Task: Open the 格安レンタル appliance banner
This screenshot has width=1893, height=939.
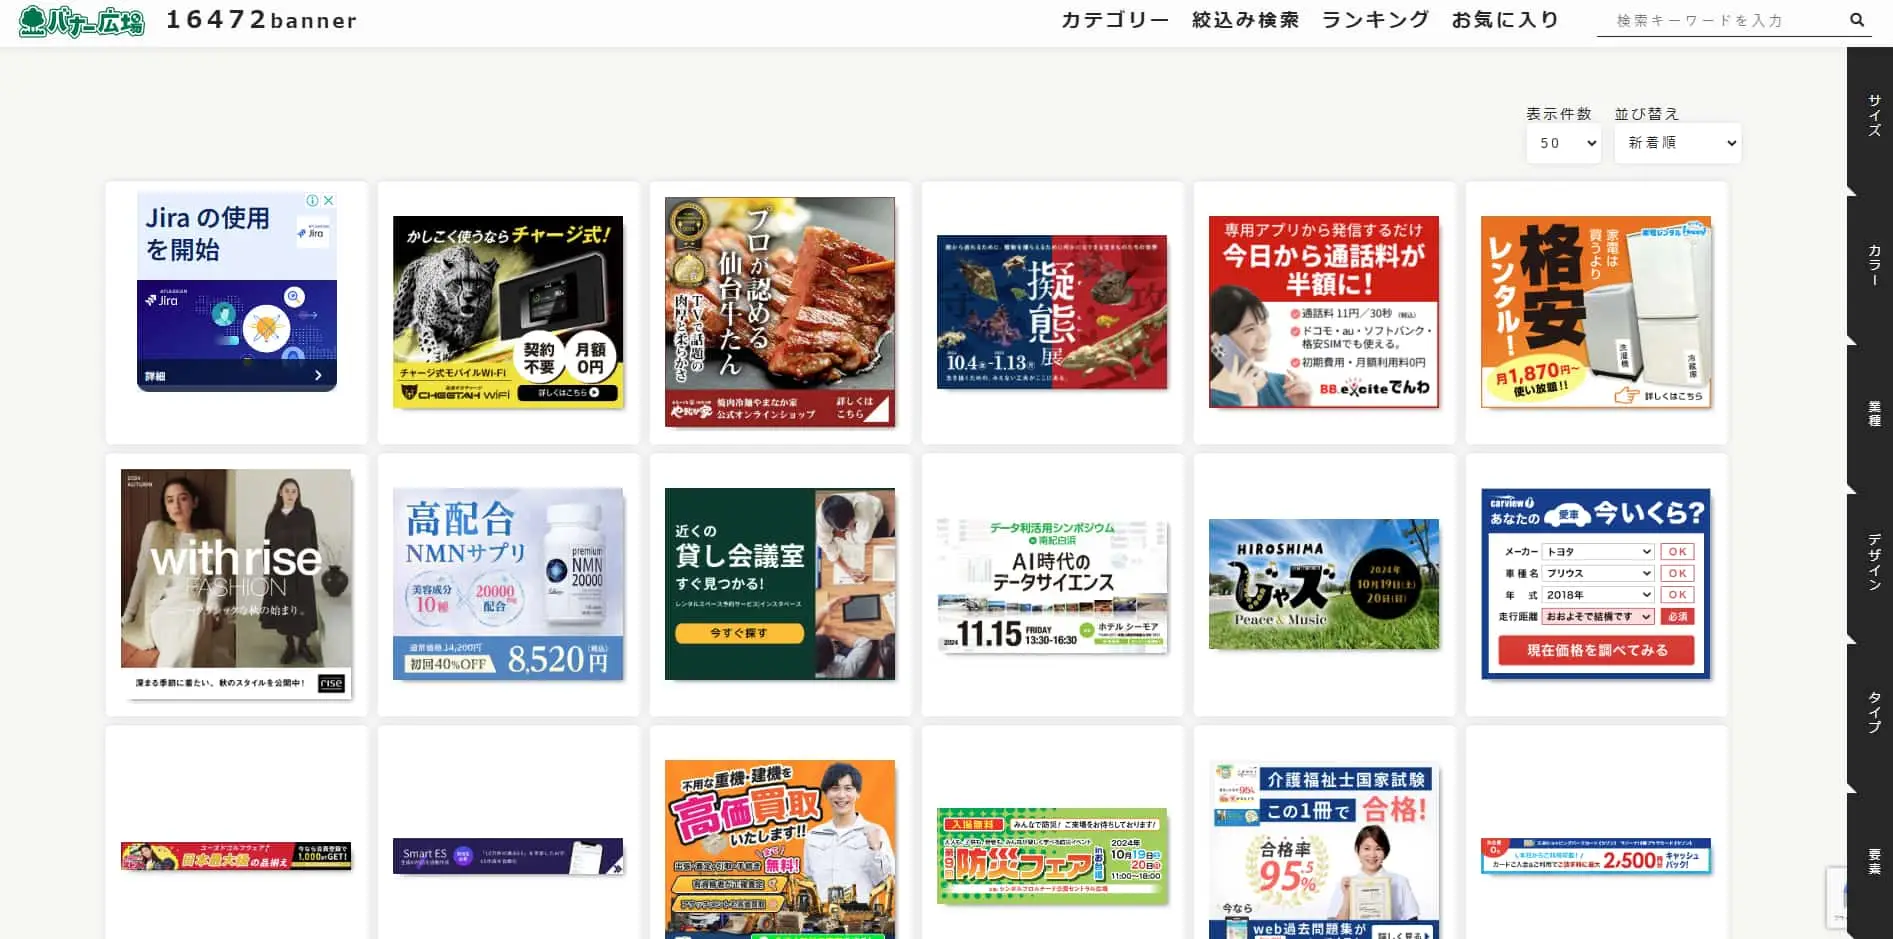Action: (x=1596, y=312)
